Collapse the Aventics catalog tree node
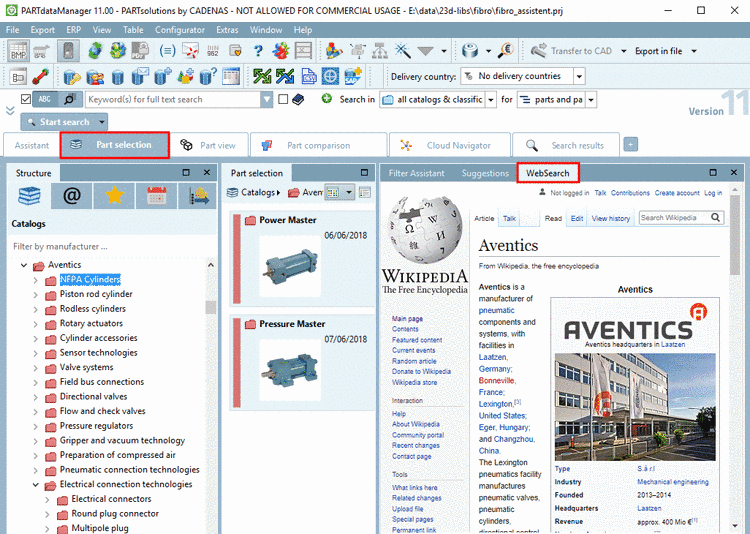This screenshot has width=750, height=534. [24, 265]
